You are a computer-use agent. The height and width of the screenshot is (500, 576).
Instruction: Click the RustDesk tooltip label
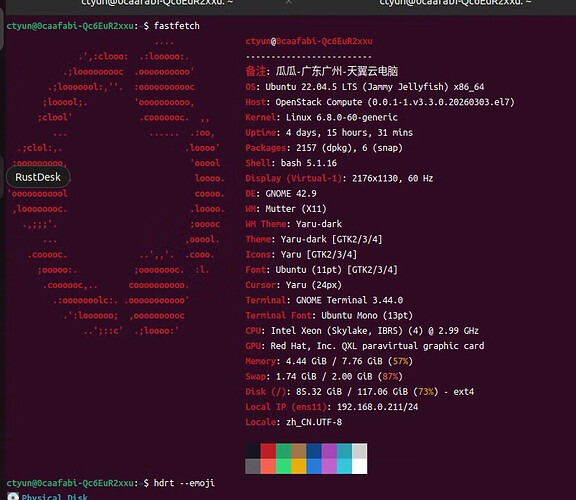pyautogui.click(x=38, y=177)
